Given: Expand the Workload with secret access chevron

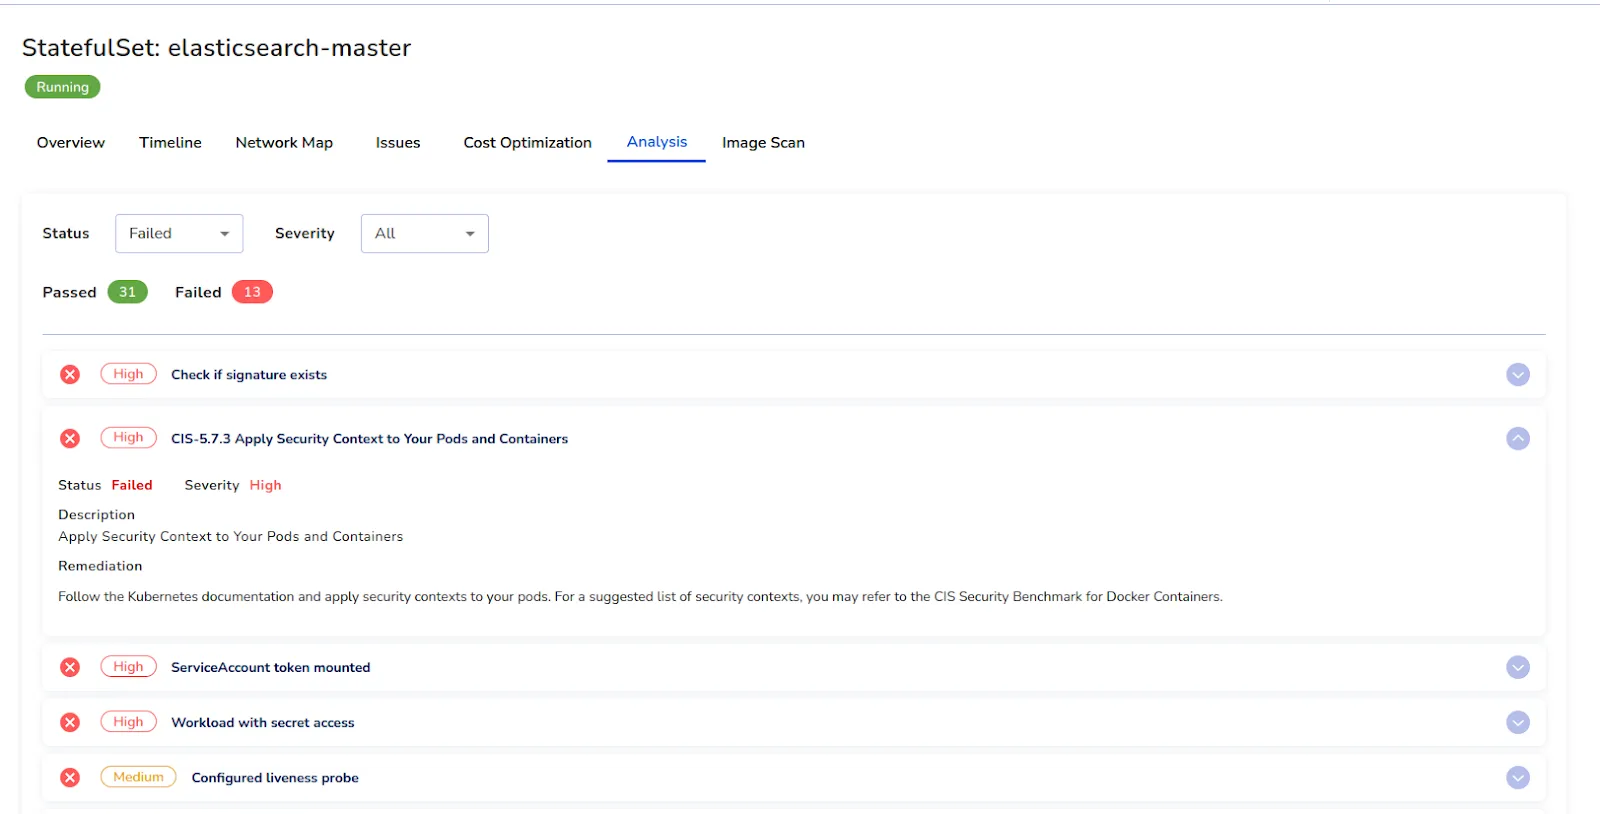Looking at the screenshot, I should 1518,722.
